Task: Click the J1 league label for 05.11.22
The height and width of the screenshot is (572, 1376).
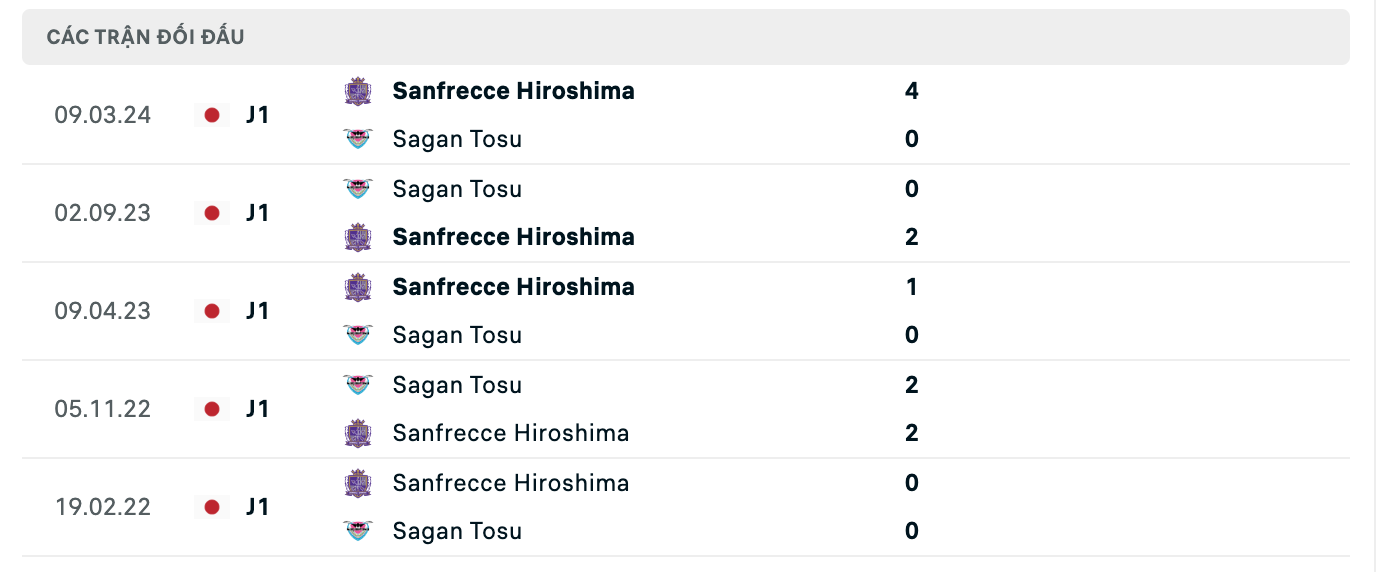Action: 258,409
